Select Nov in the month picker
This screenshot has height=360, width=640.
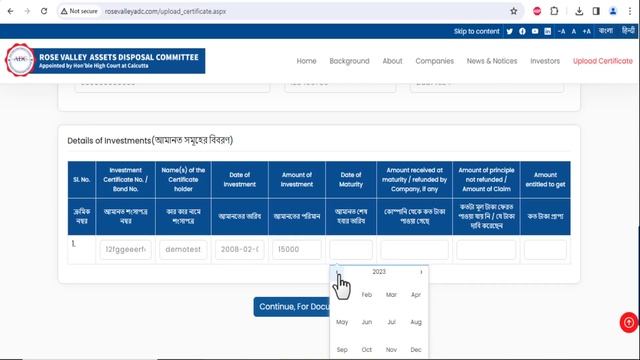click(391, 349)
